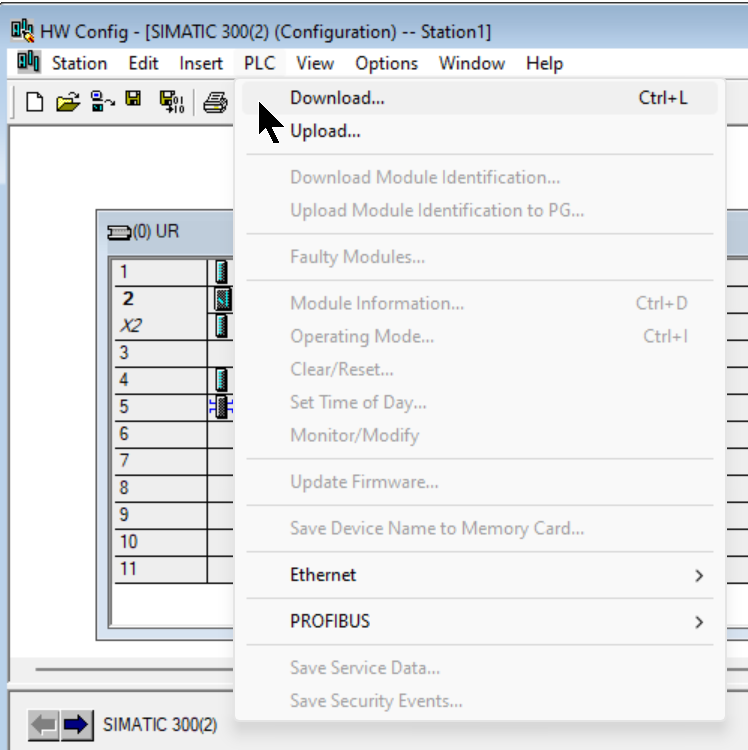748x750 pixels.
Task: Select the module icon in rack slot 4
Action: tap(221, 380)
